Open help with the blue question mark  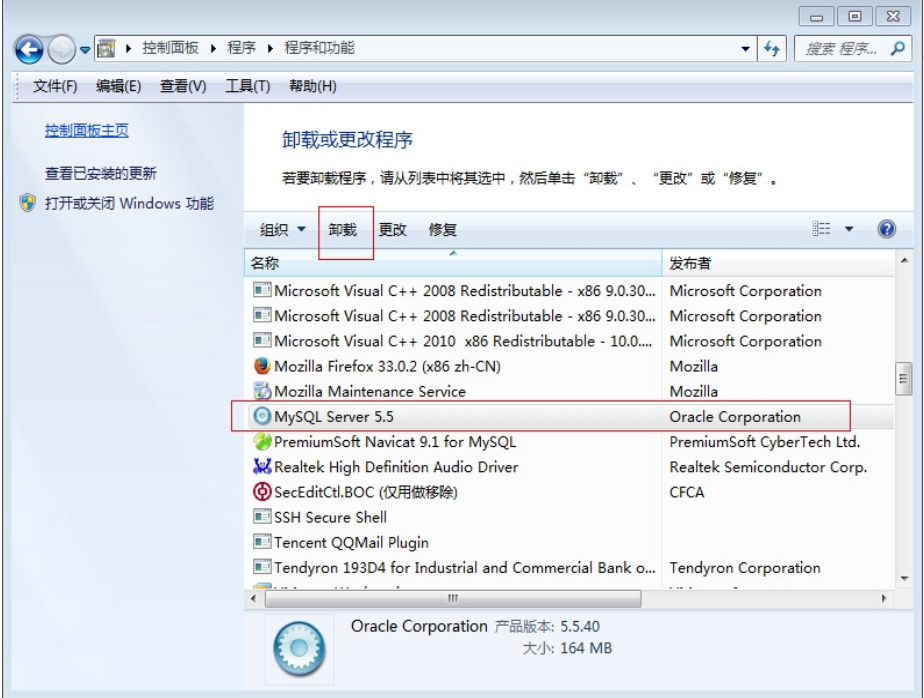[x=887, y=229]
